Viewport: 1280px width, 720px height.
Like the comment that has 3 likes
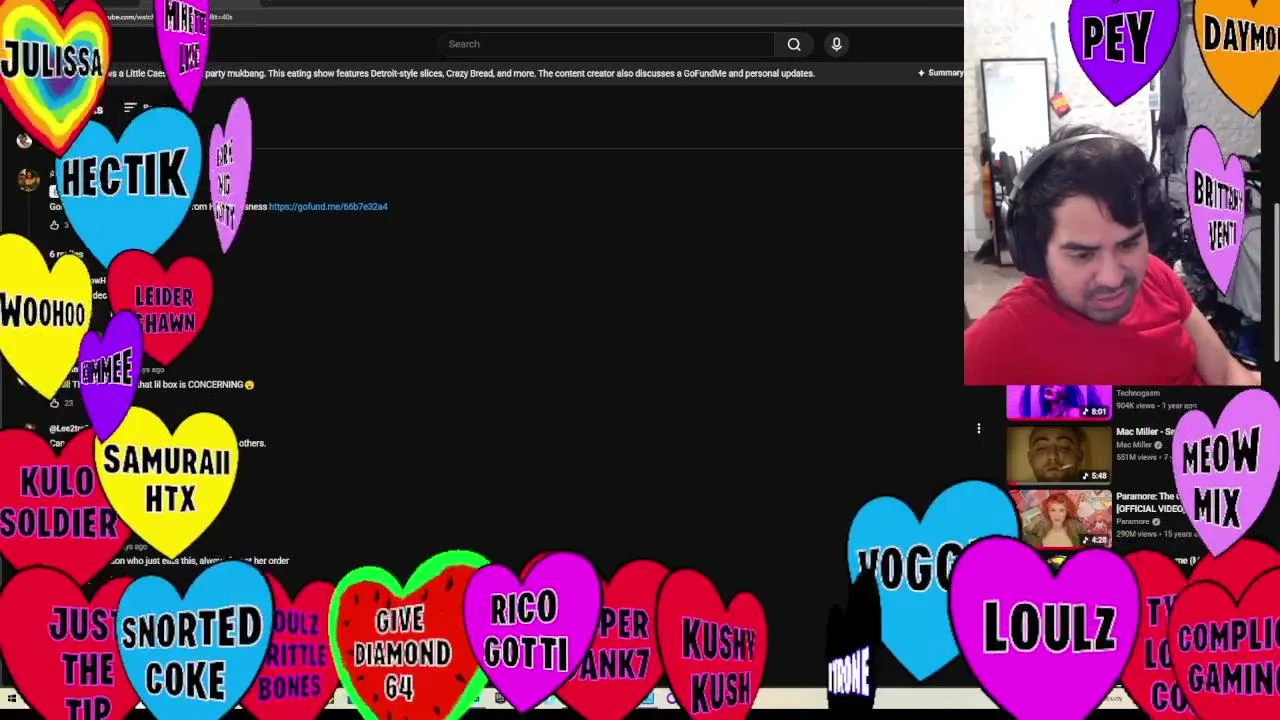coord(54,225)
